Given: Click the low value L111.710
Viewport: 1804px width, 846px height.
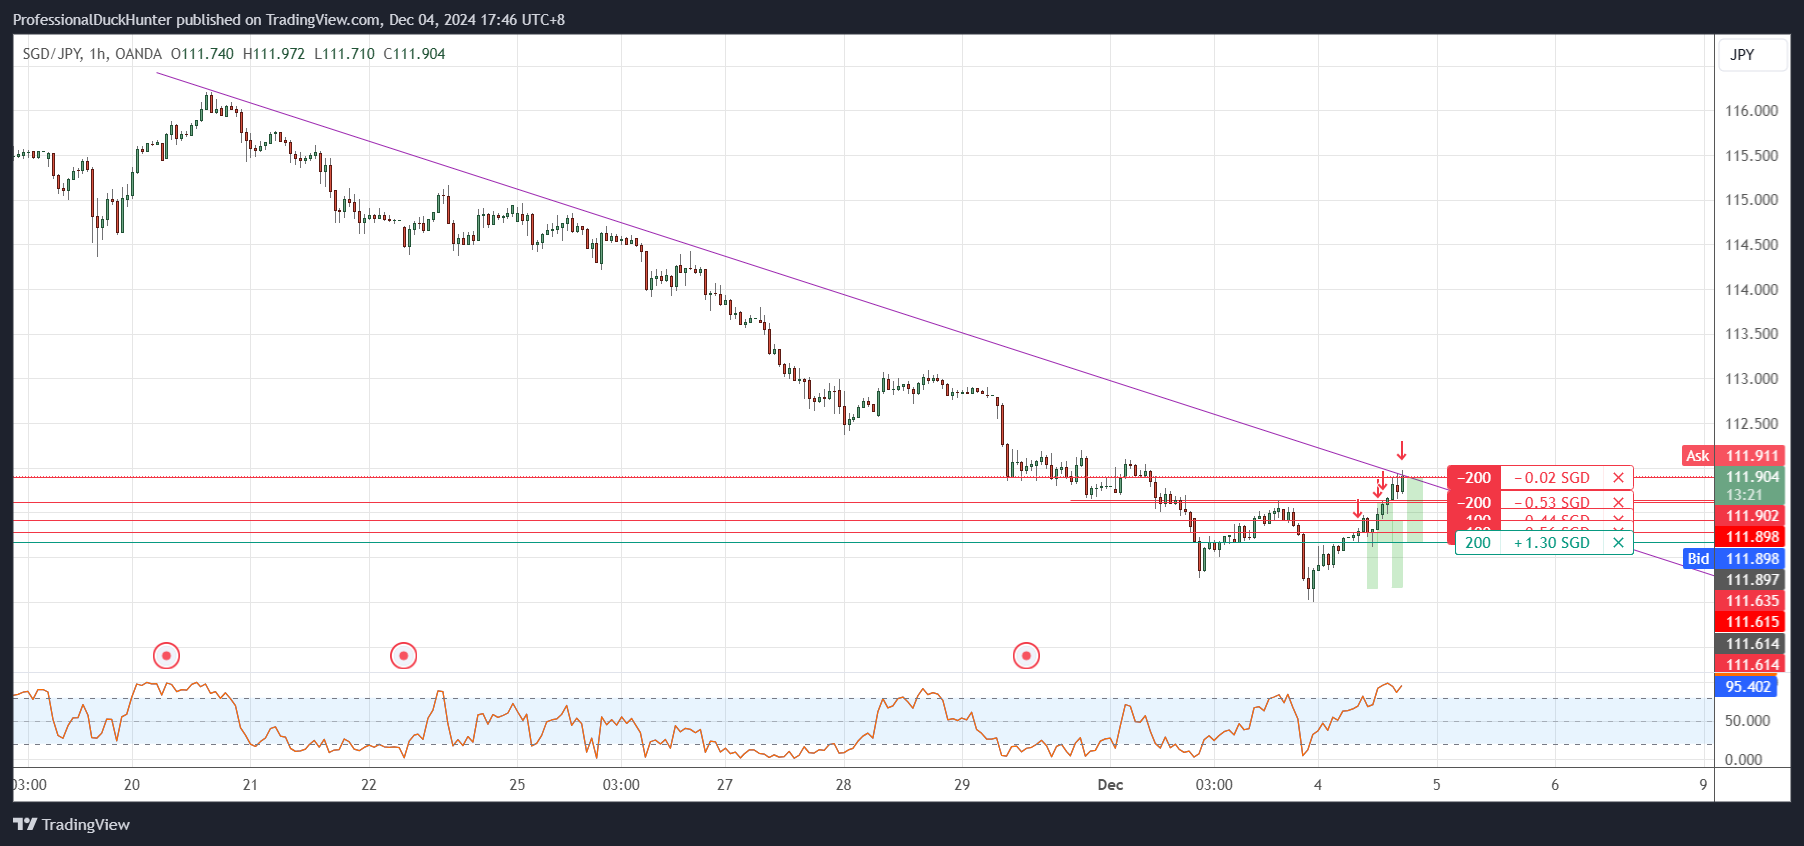Looking at the screenshot, I should (344, 54).
